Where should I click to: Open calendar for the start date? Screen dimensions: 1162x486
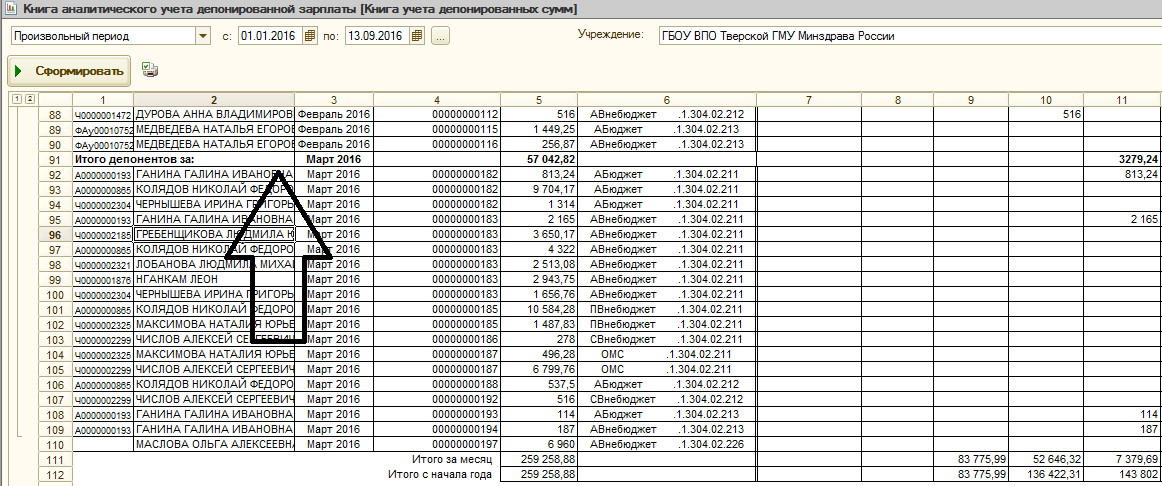[309, 36]
